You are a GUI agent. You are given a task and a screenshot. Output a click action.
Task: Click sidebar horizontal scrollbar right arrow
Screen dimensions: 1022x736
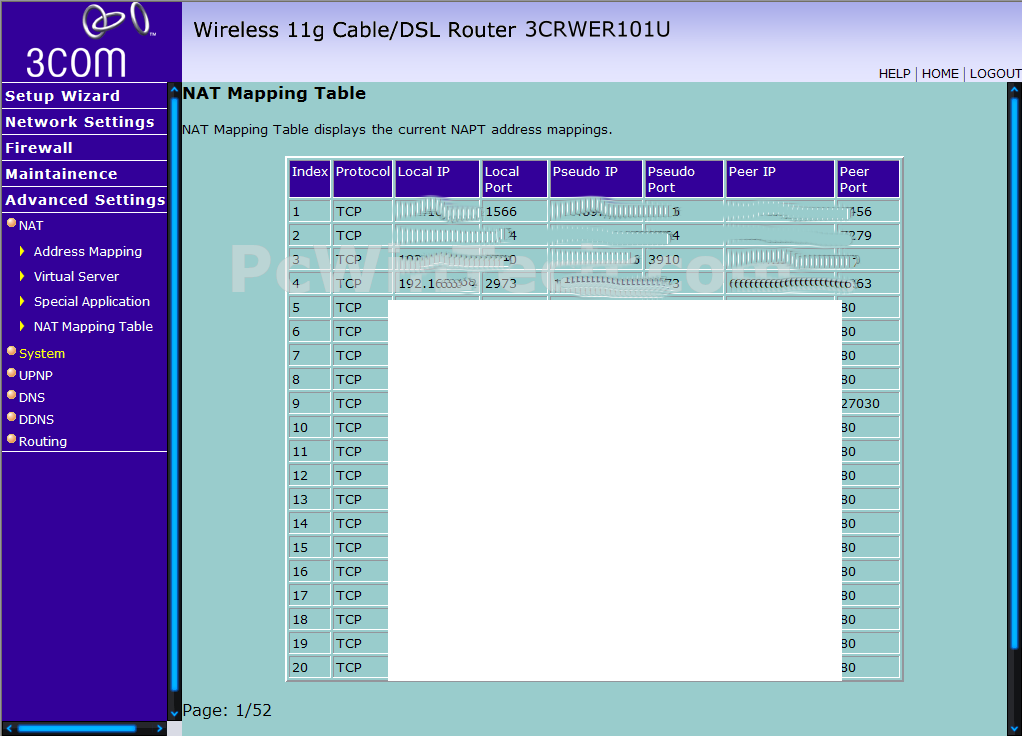[x=160, y=728]
